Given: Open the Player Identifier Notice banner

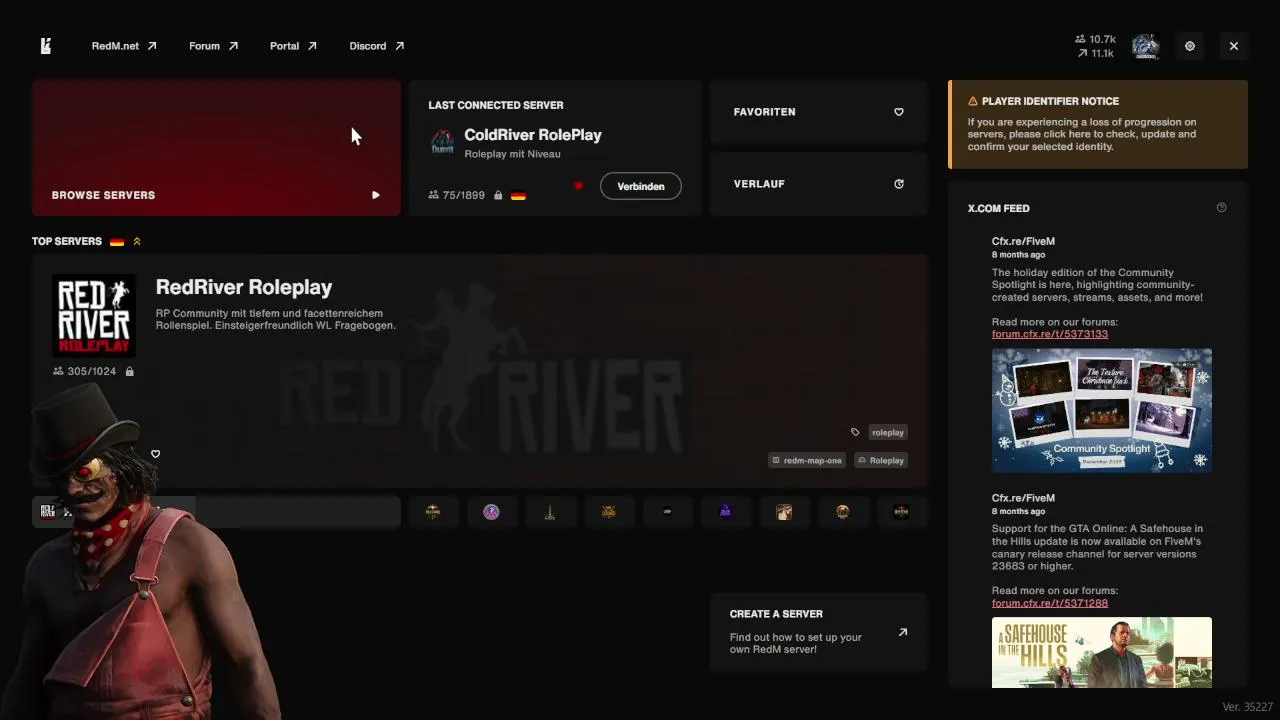Looking at the screenshot, I should tap(1098, 124).
